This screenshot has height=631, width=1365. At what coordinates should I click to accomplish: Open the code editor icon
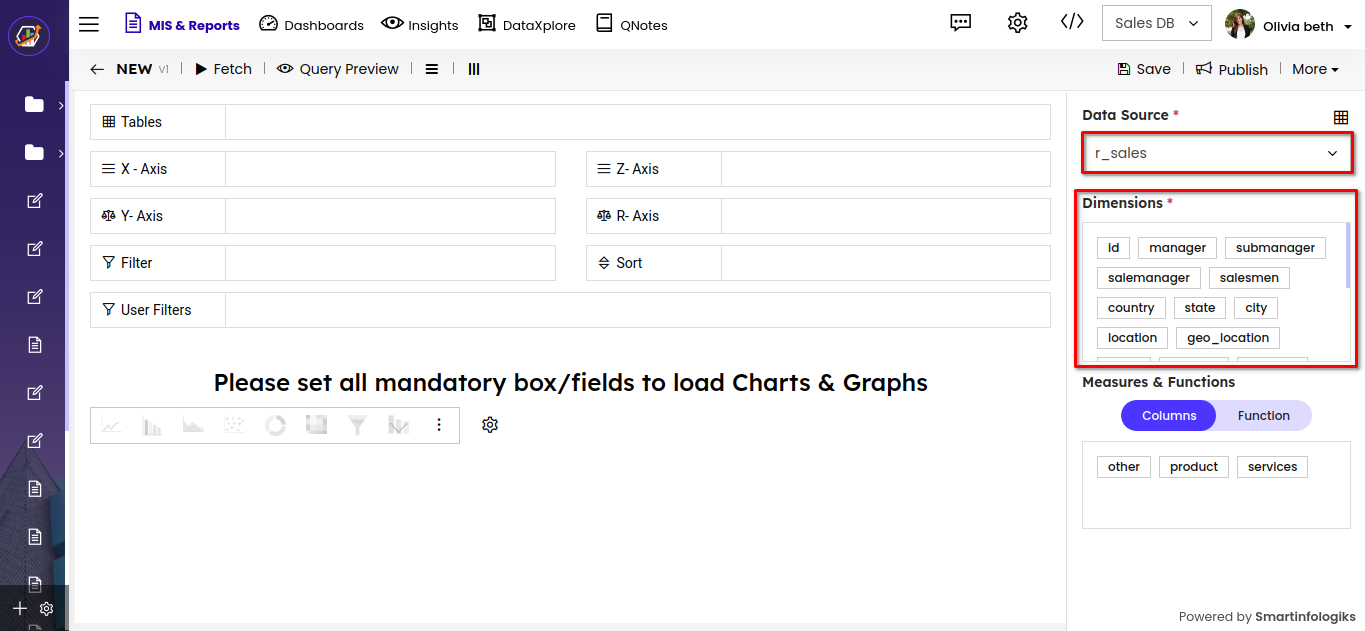pos(1072,23)
